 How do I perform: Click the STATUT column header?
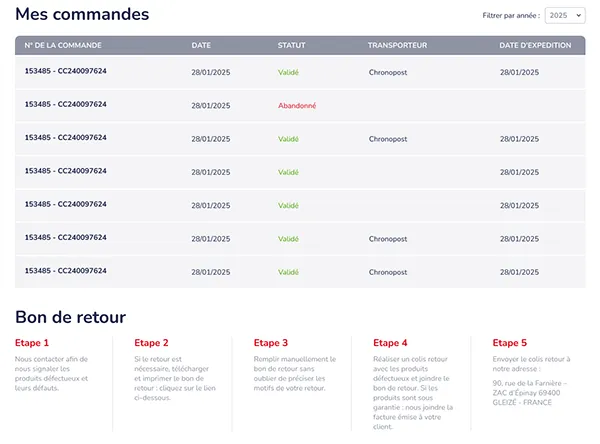tap(292, 45)
